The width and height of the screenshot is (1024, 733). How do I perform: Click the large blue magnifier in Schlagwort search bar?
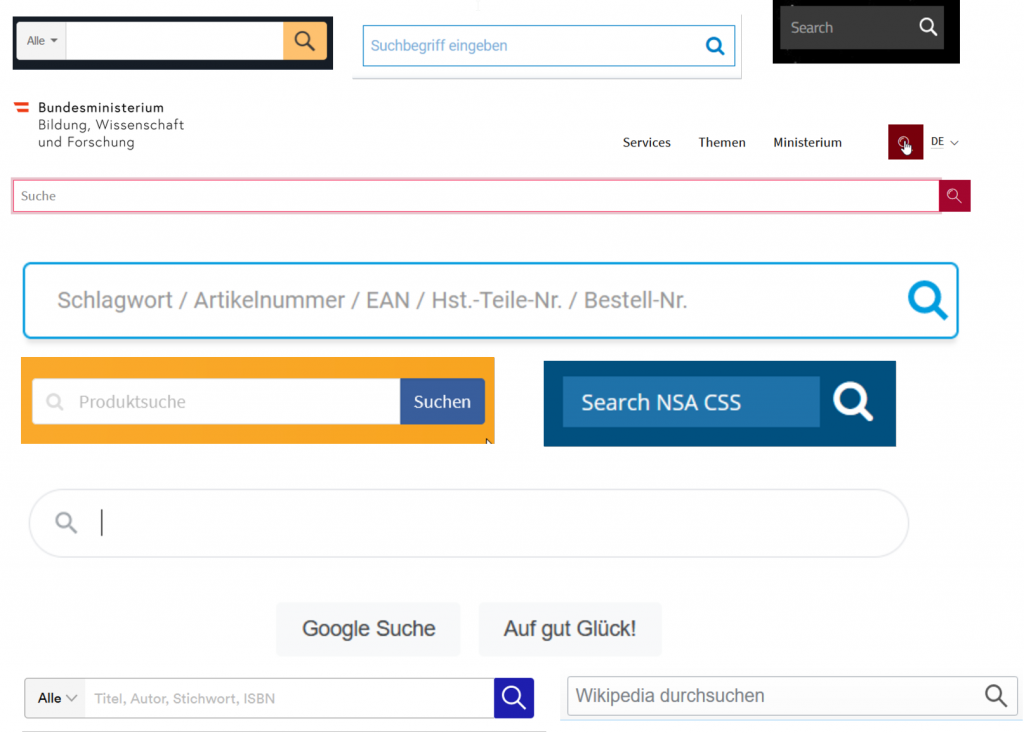(x=926, y=300)
